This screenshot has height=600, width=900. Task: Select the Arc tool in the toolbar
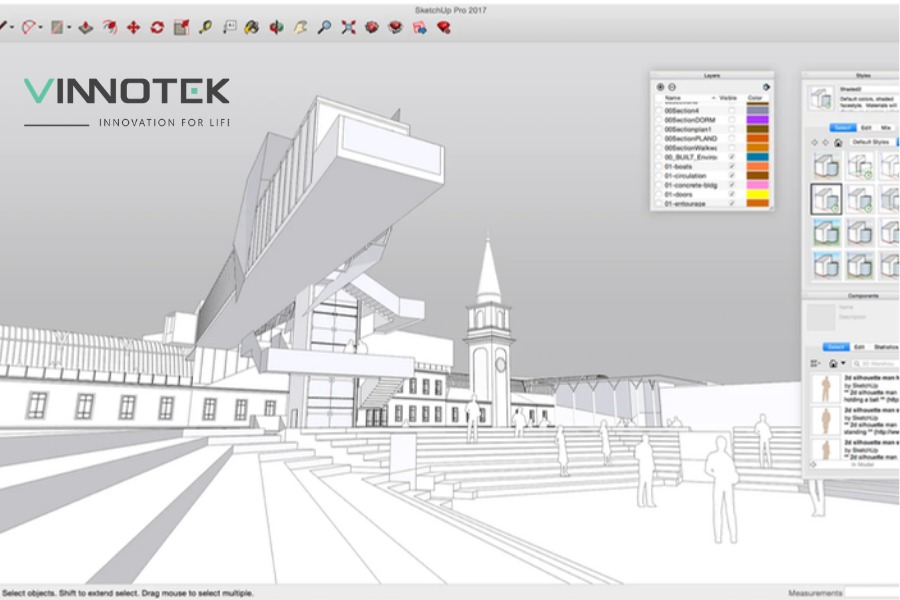[28, 27]
